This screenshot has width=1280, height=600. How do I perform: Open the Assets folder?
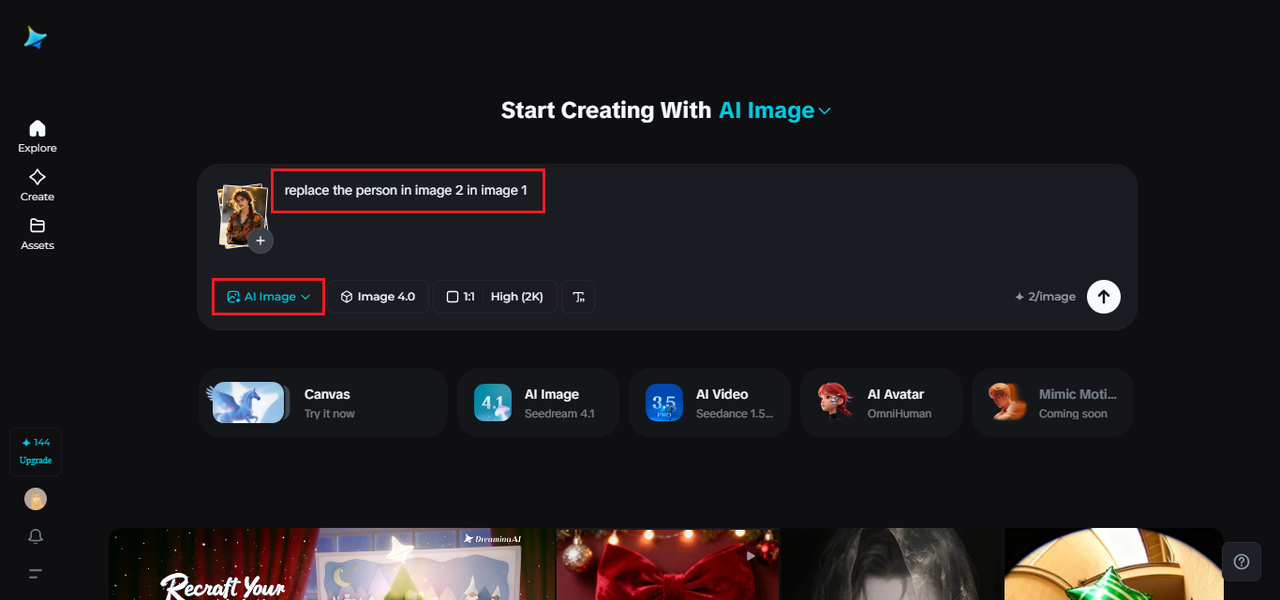pyautogui.click(x=37, y=233)
